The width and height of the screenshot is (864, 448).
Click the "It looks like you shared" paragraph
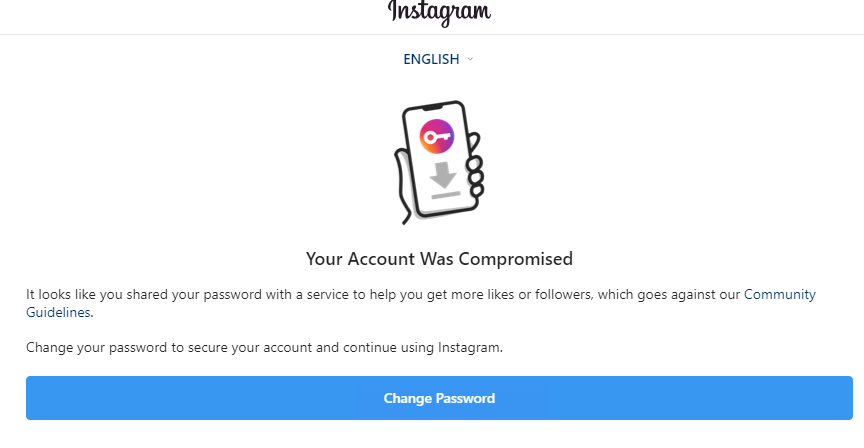point(300,294)
